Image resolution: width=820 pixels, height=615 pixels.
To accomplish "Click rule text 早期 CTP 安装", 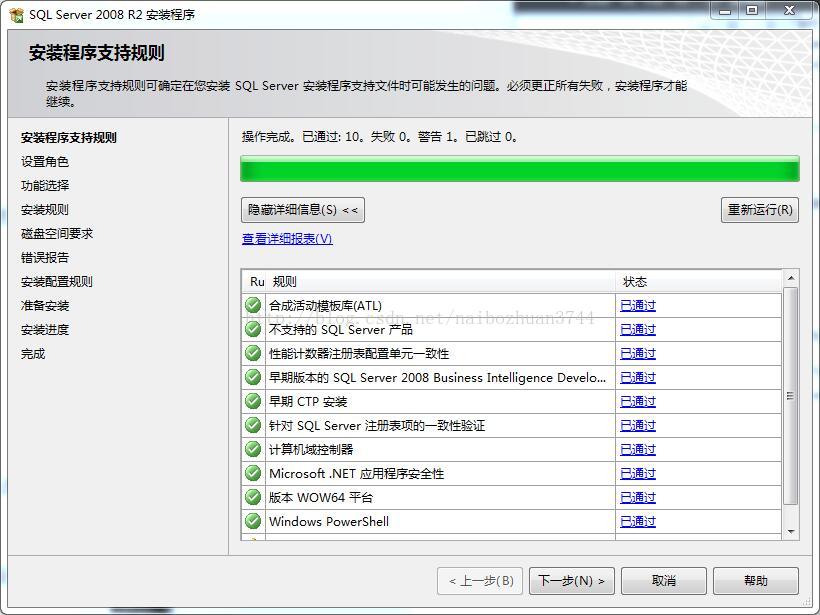I will [x=308, y=402].
